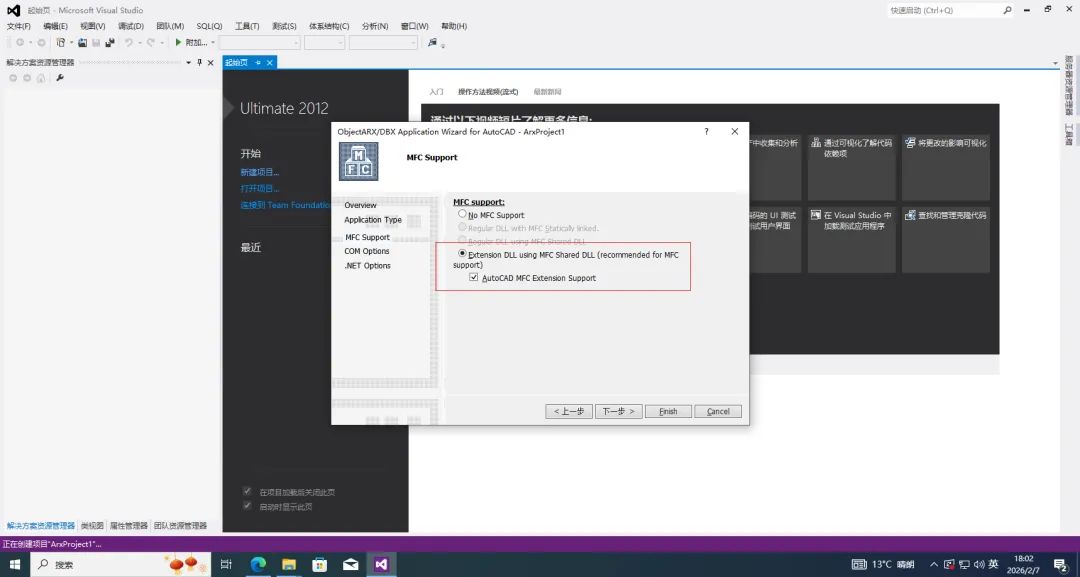
Task: Click the Solution Explorer home icon
Action: pos(41,78)
